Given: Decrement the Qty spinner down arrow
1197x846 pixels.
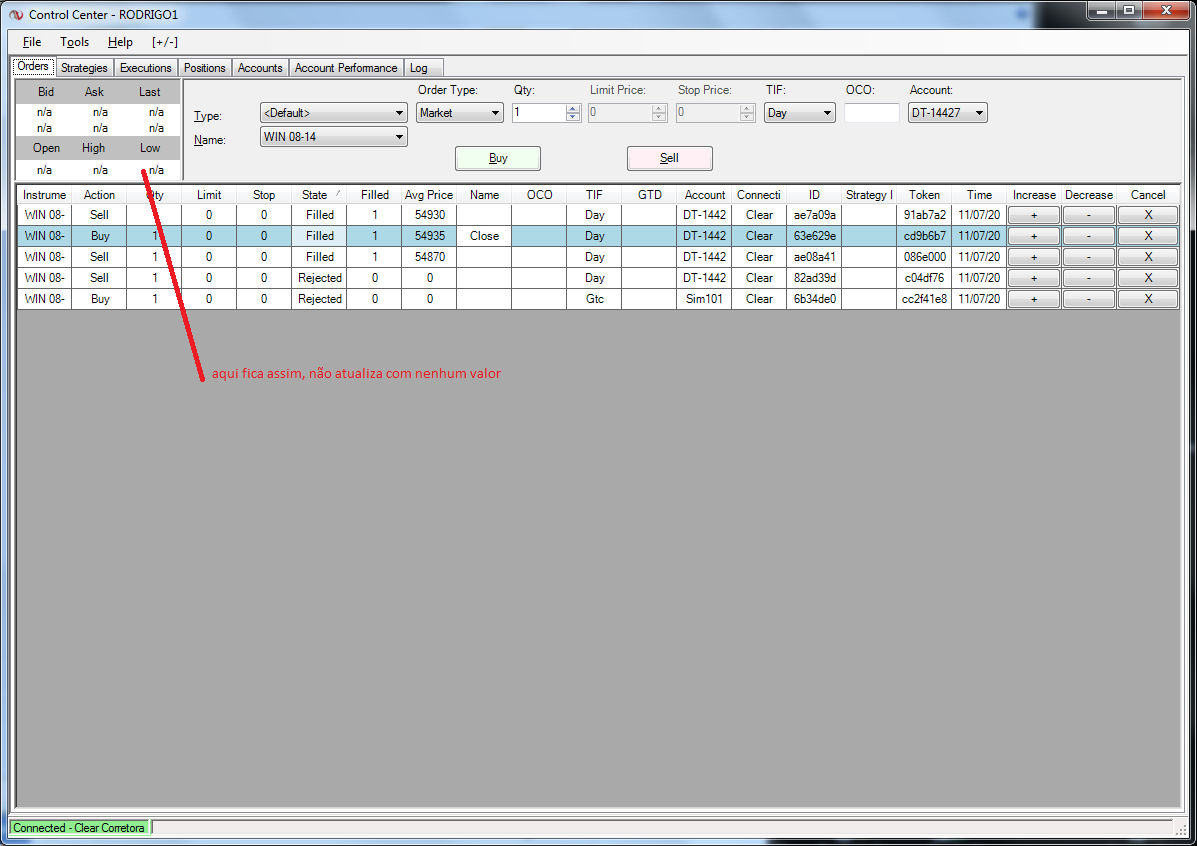Looking at the screenshot, I should pos(573,118).
